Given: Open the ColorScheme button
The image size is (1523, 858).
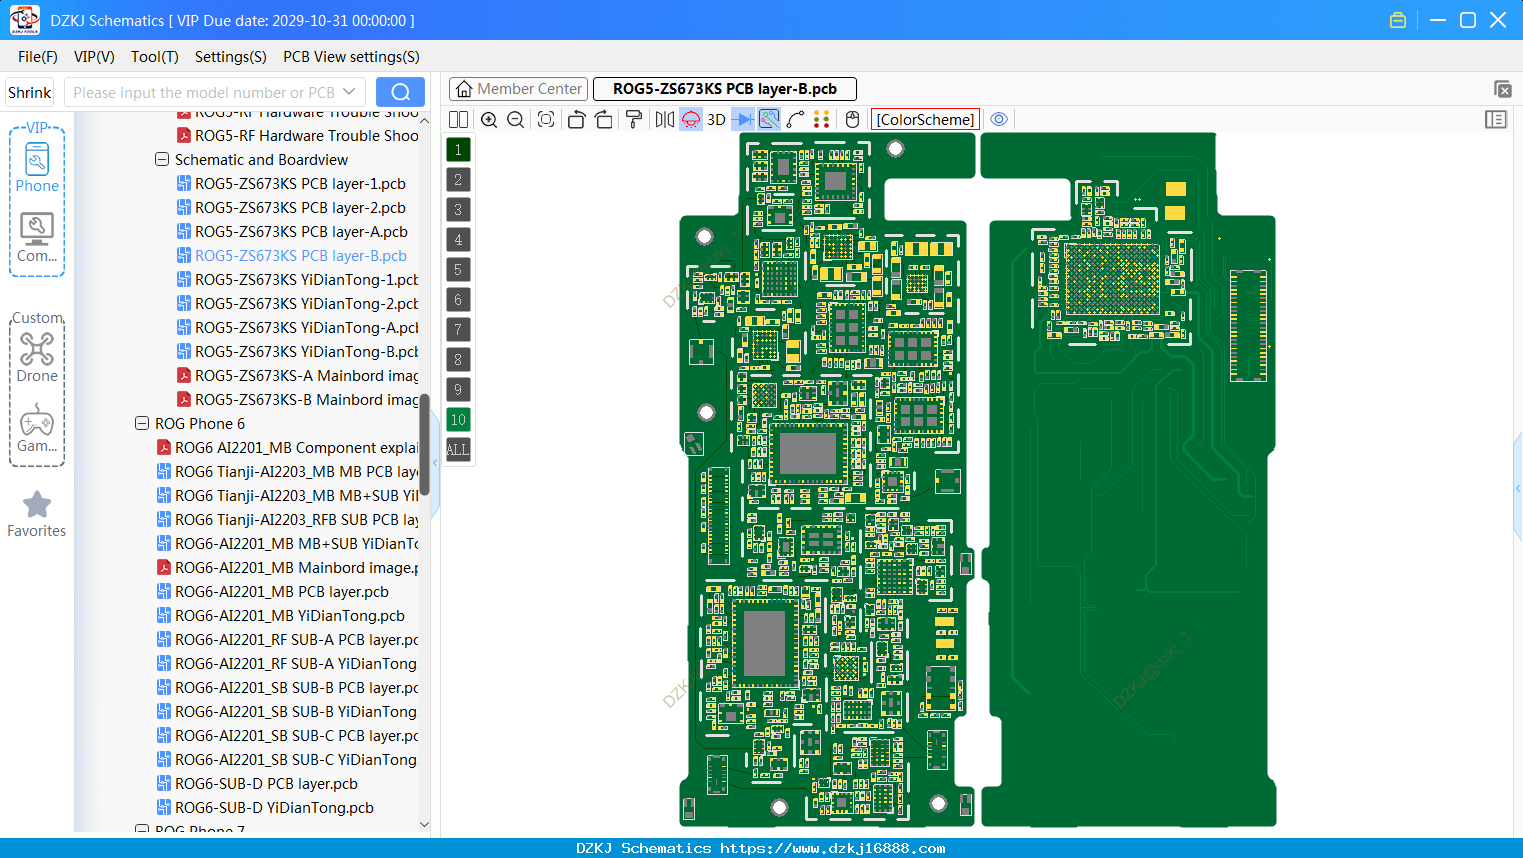Looking at the screenshot, I should coord(925,120).
